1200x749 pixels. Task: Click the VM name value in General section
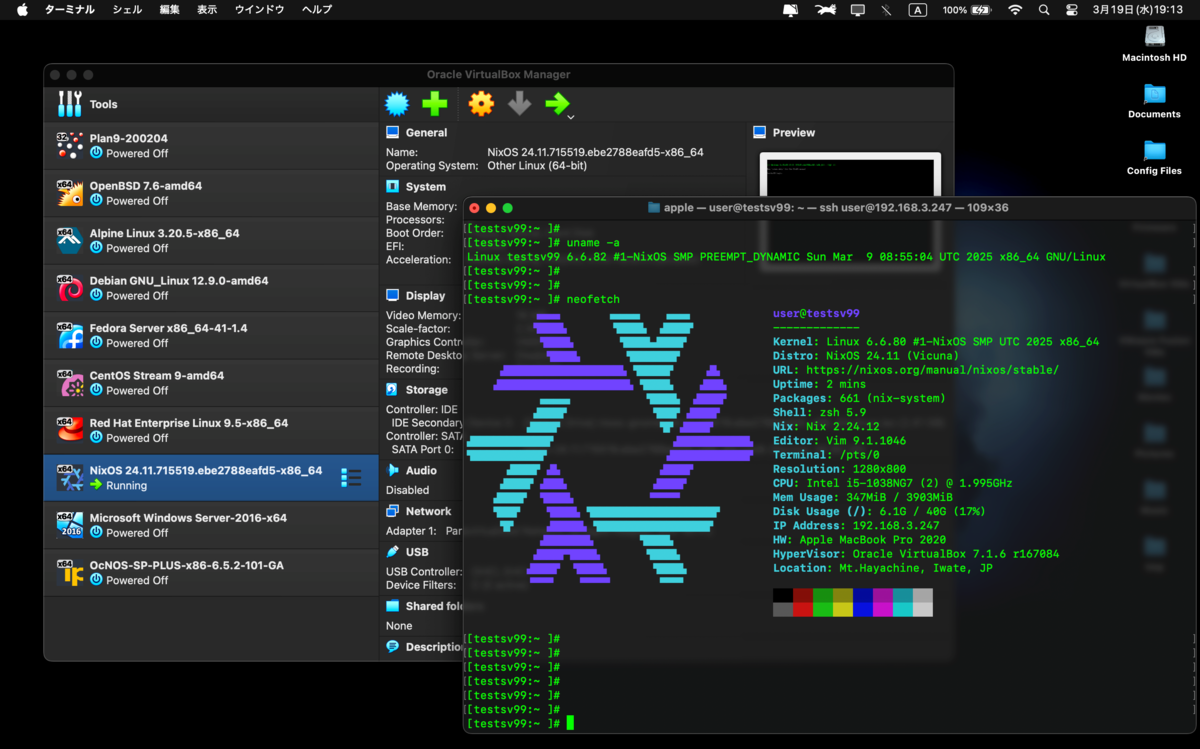[x=595, y=152]
